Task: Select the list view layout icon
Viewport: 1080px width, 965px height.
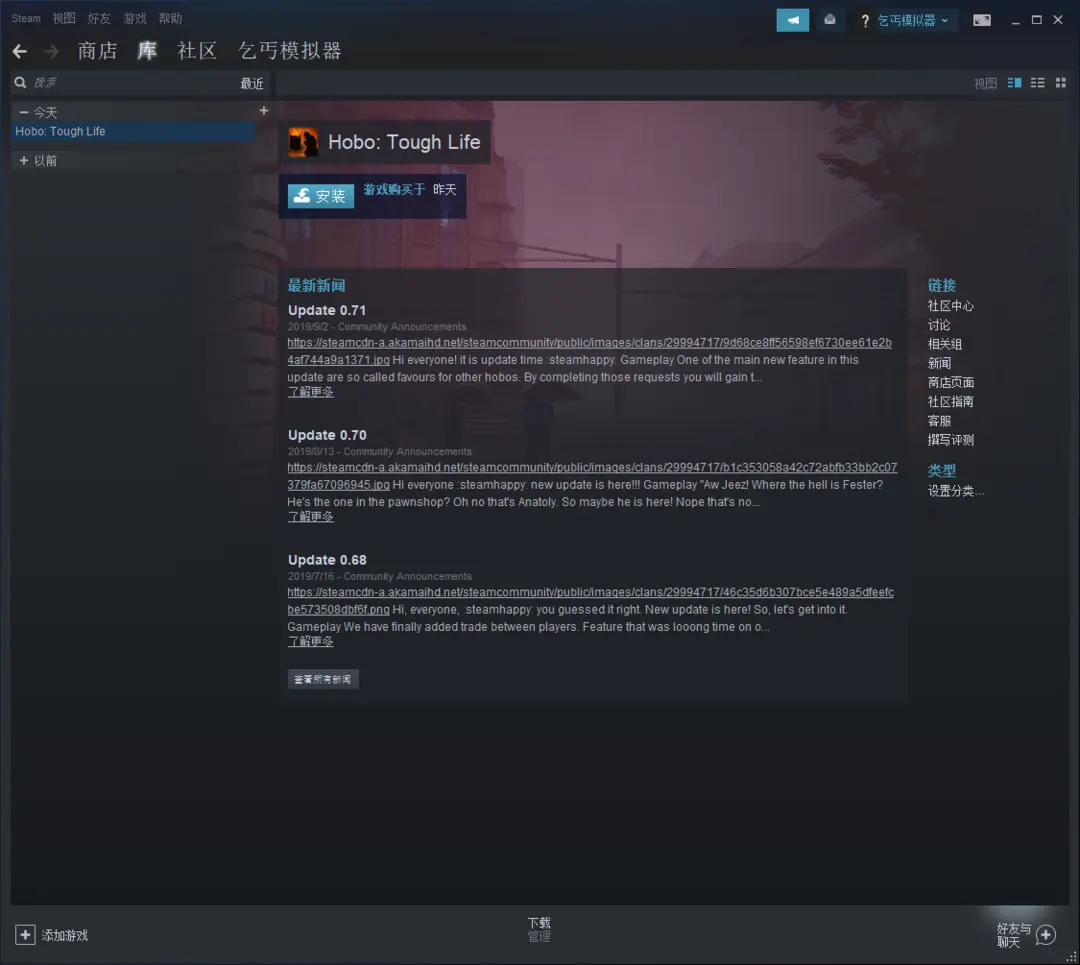Action: click(x=1037, y=83)
